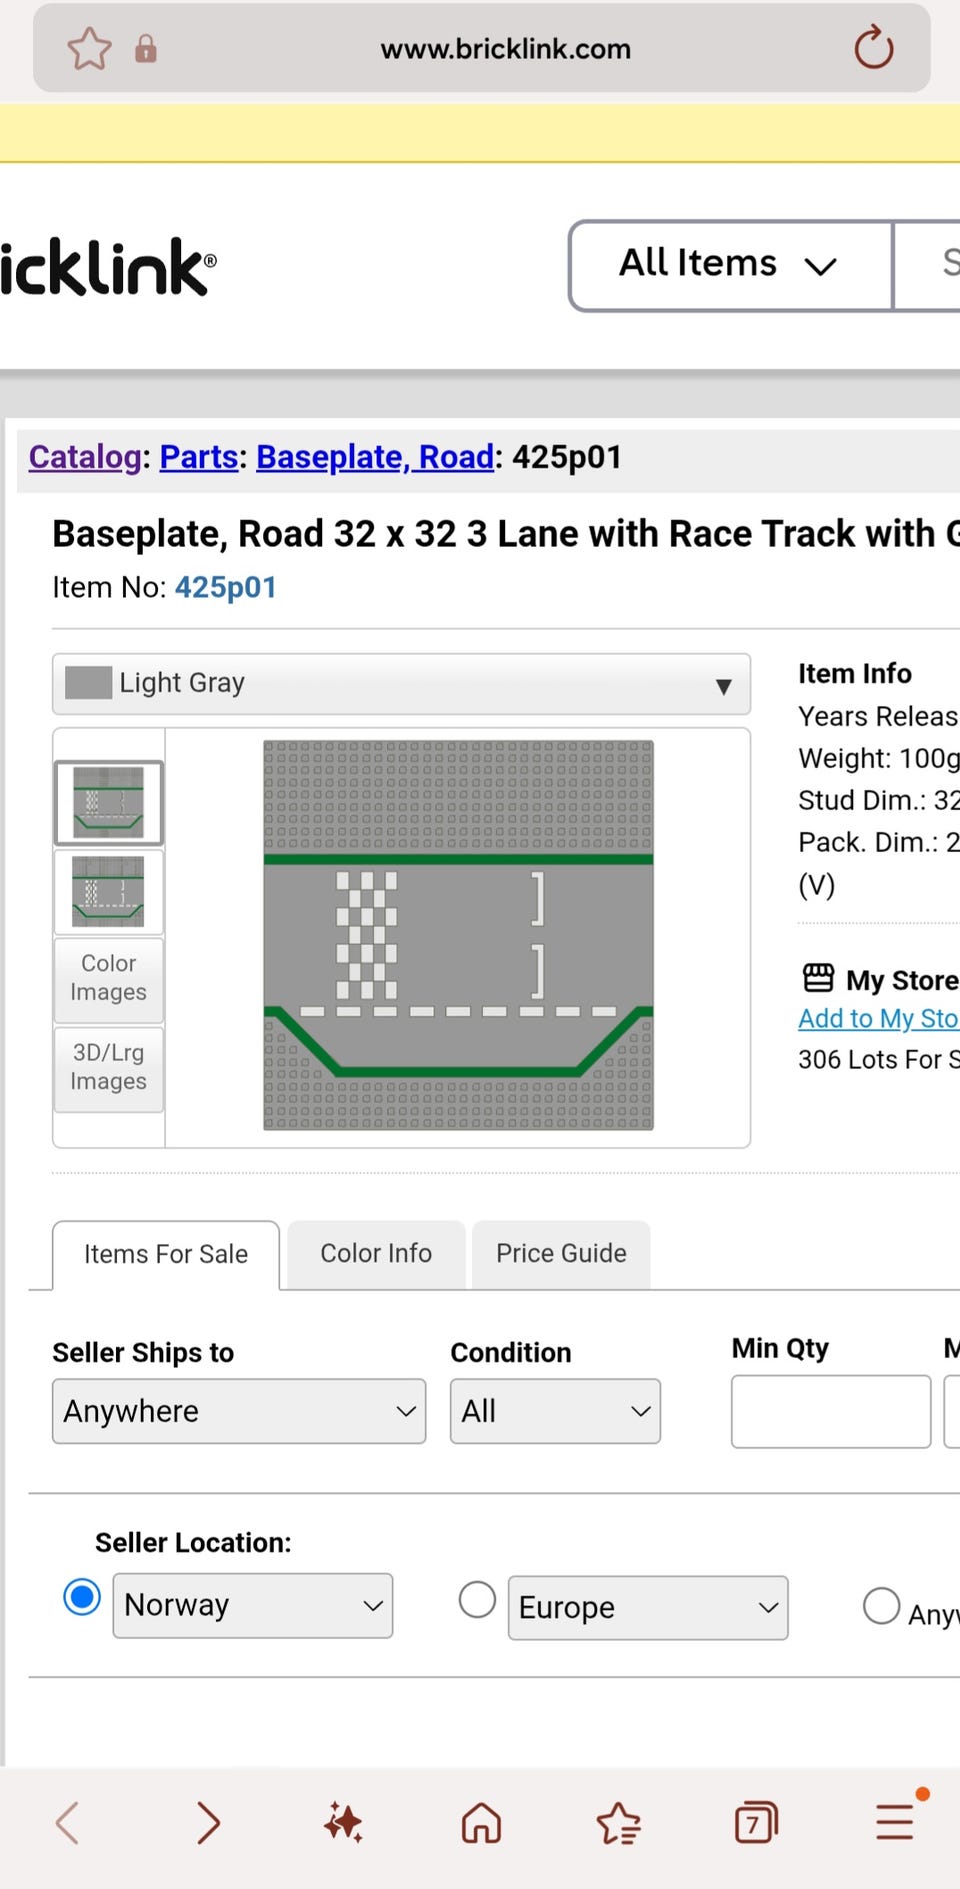Screen dimensions: 960x1889
Task: Select the Europe seller location radio
Action: coord(477,1599)
